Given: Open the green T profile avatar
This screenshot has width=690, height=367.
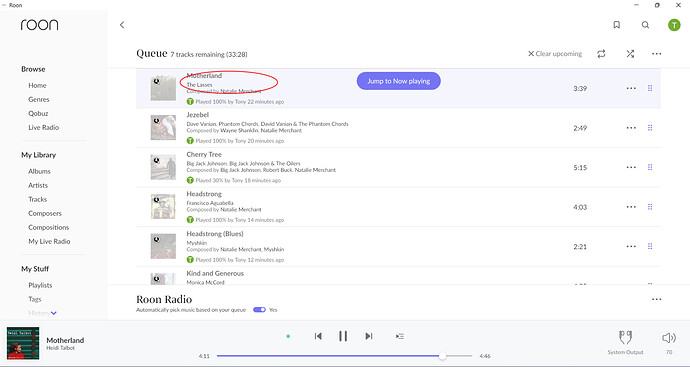Looking at the screenshot, I should [x=674, y=25].
